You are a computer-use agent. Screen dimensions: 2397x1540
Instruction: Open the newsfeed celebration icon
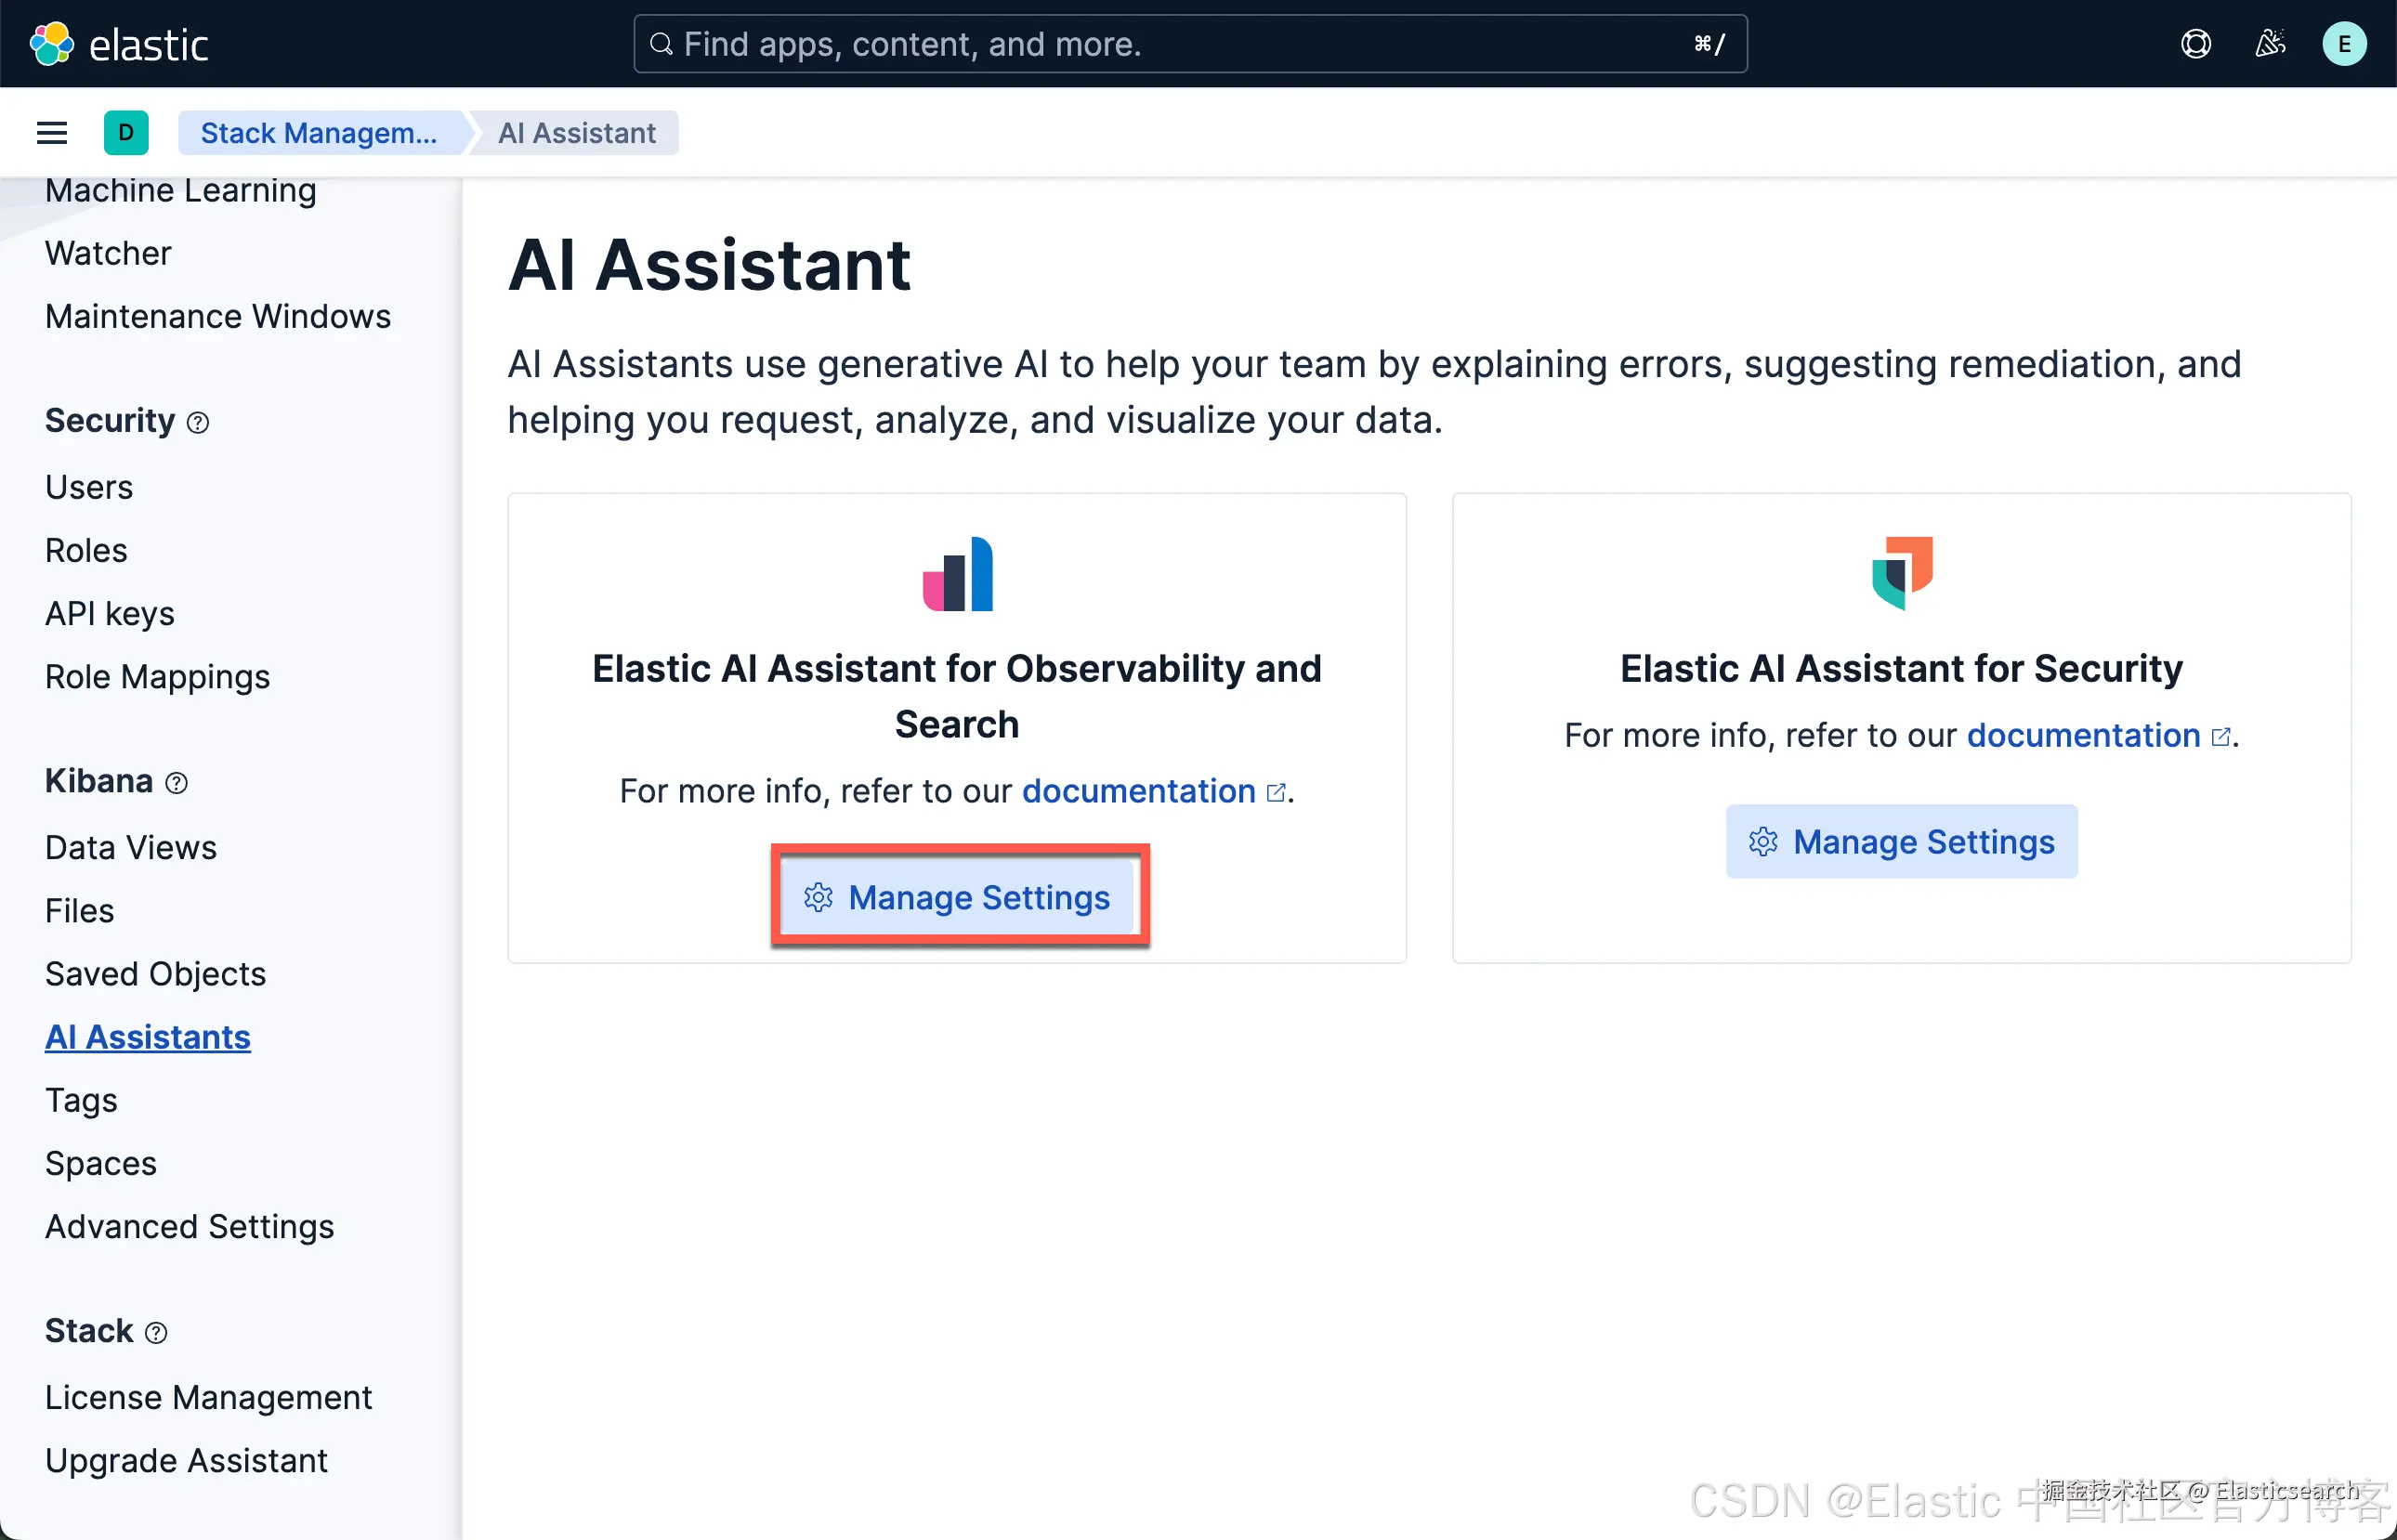2269,44
